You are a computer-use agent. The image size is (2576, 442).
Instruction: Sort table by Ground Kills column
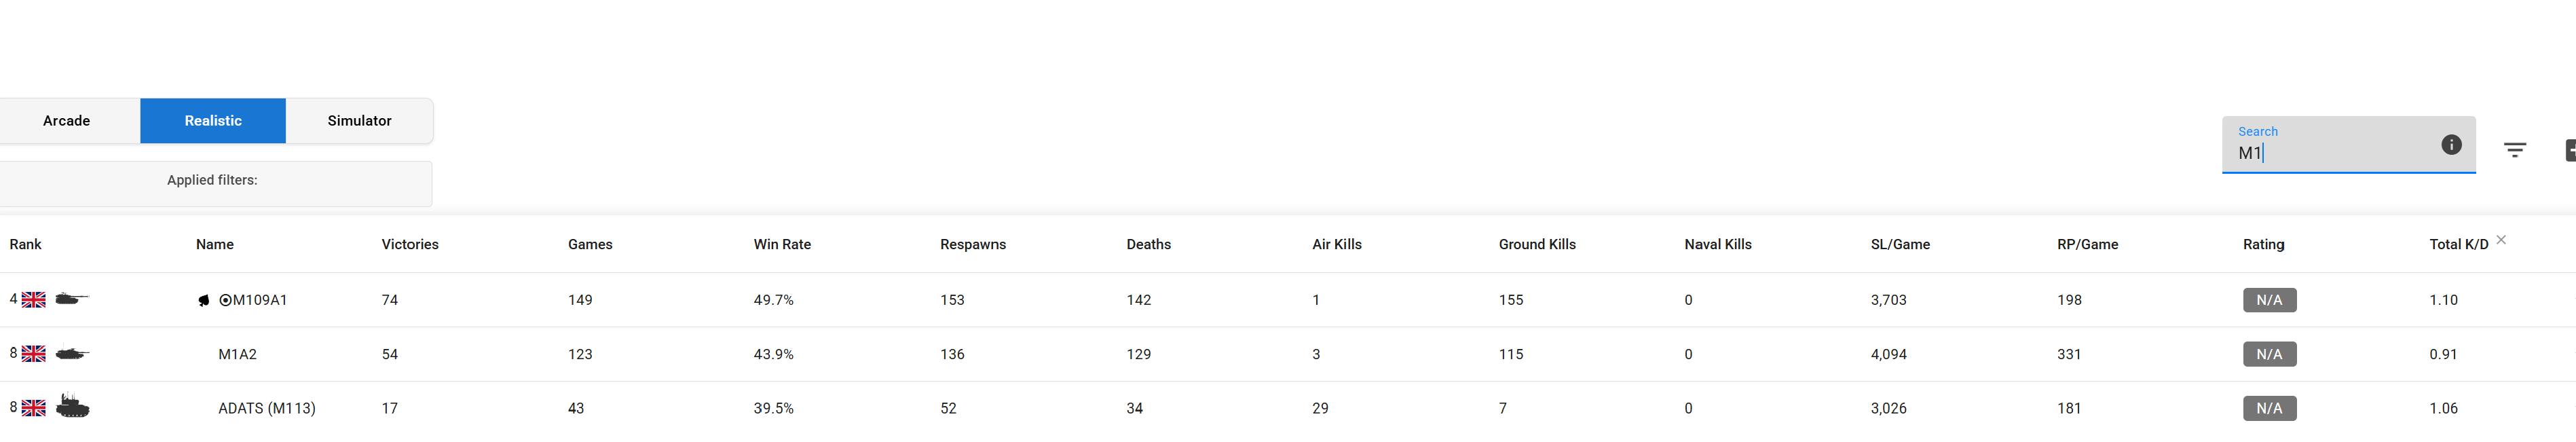(1537, 244)
